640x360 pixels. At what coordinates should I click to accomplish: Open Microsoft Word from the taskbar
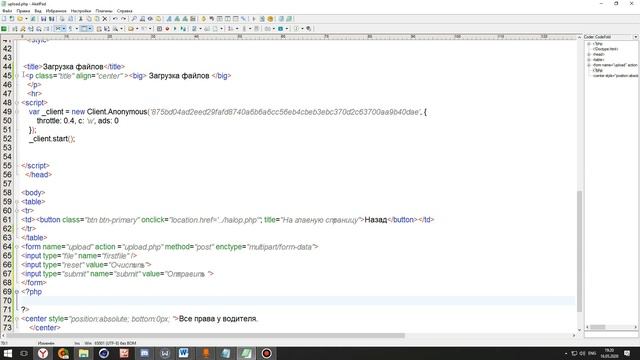(184, 353)
